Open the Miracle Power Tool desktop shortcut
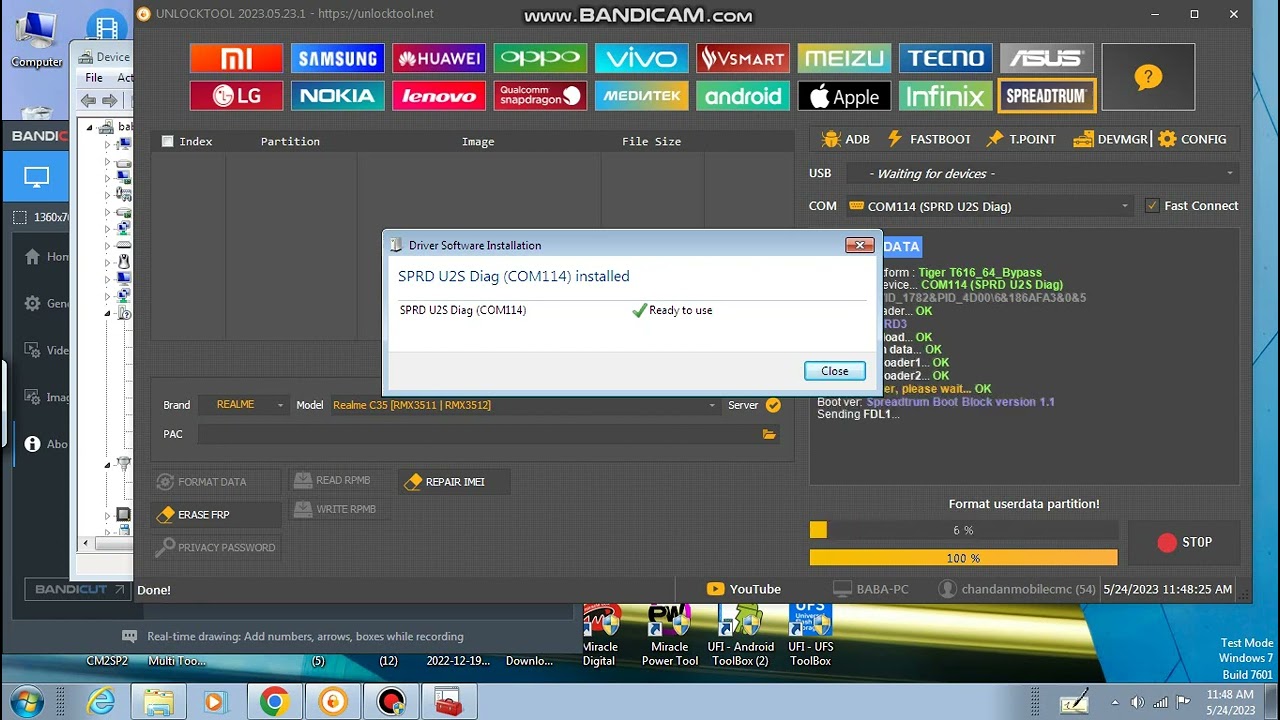Image resolution: width=1280 pixels, height=720 pixels. pyautogui.click(x=670, y=636)
